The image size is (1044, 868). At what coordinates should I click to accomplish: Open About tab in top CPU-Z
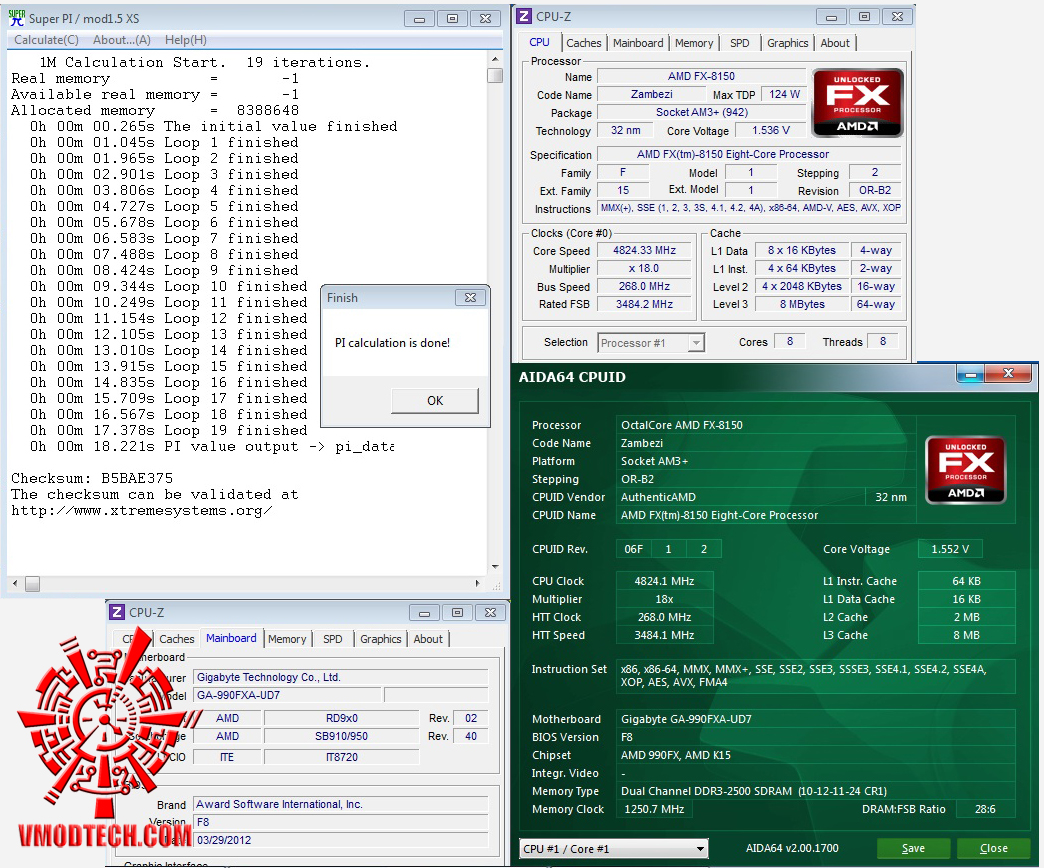click(835, 43)
